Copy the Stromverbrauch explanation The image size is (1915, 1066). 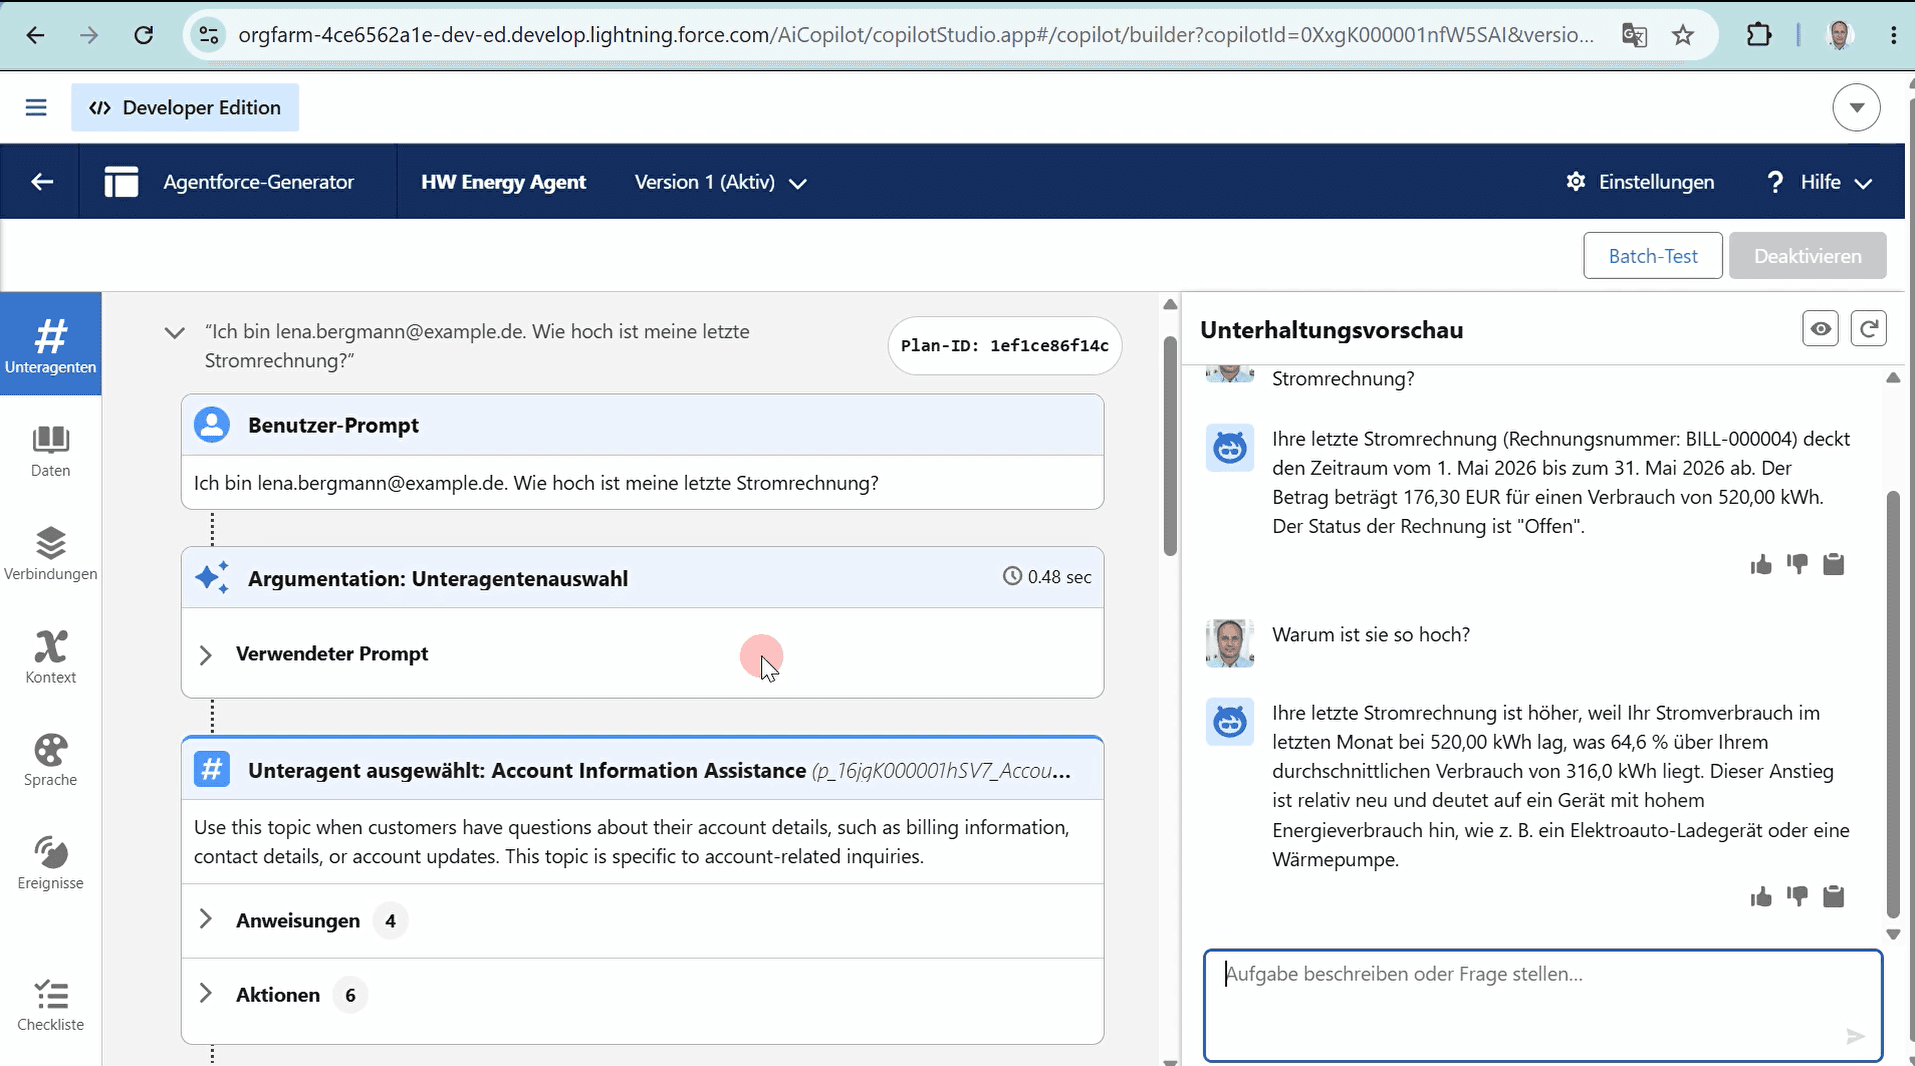click(1833, 897)
